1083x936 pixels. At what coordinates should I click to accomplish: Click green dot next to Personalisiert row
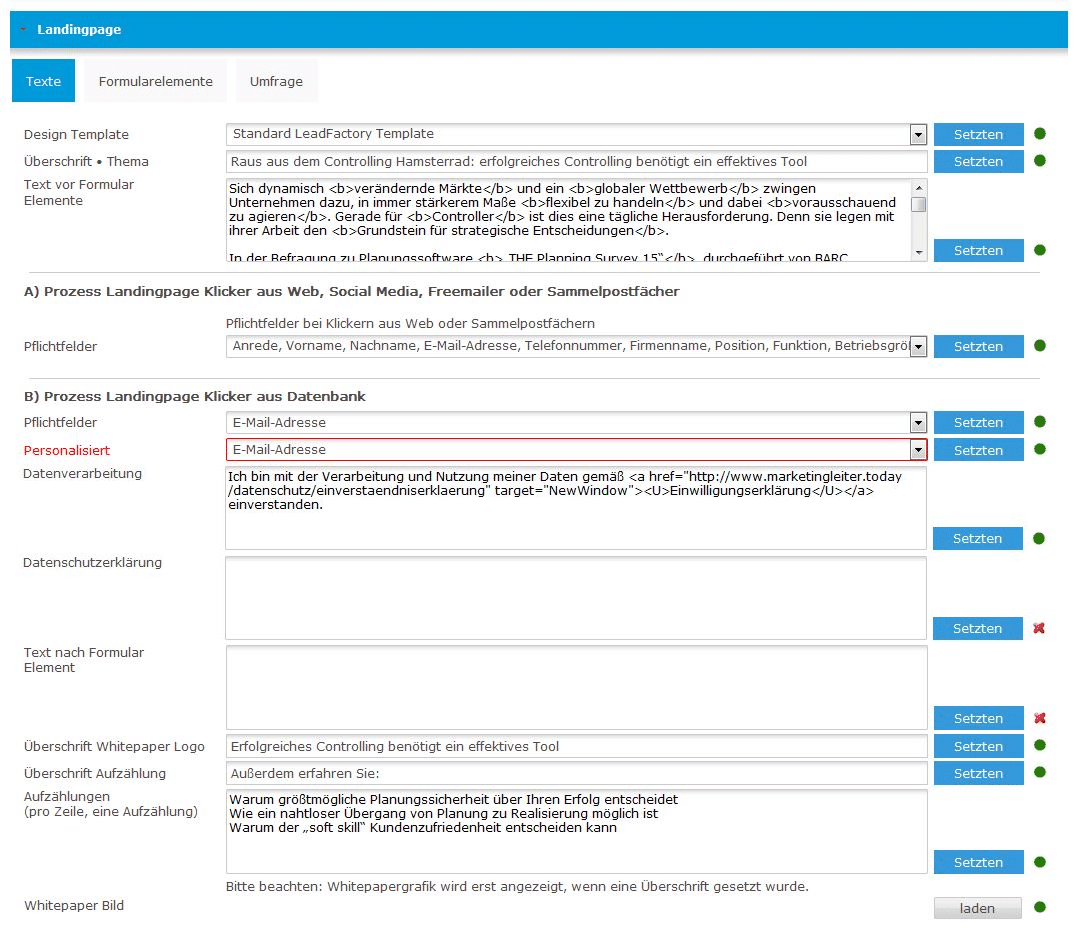[x=1039, y=450]
